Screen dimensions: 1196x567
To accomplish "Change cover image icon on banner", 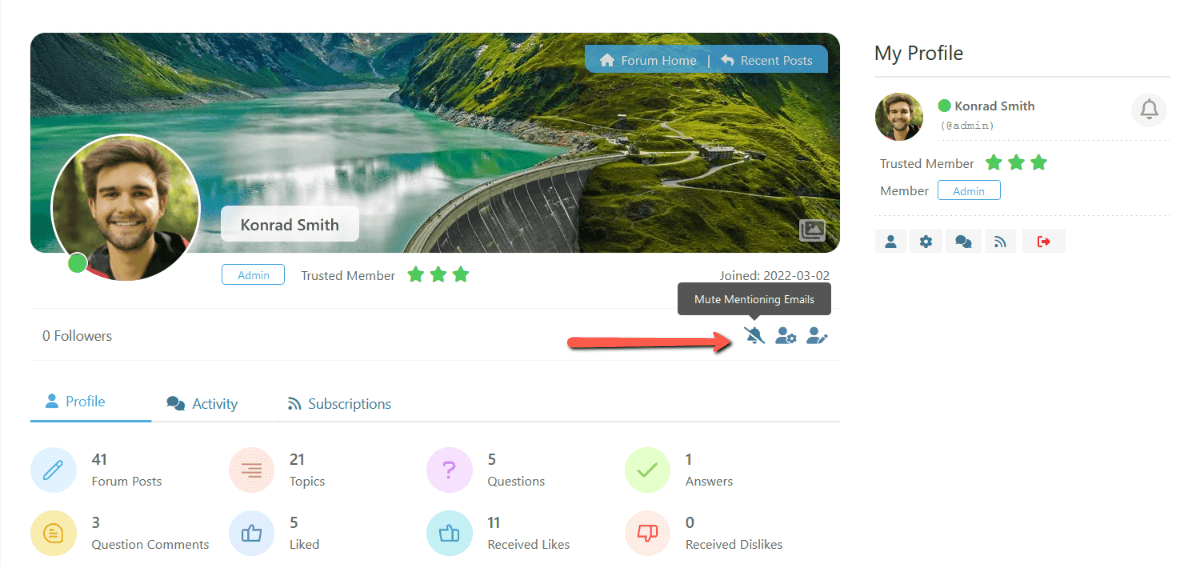I will click(812, 230).
